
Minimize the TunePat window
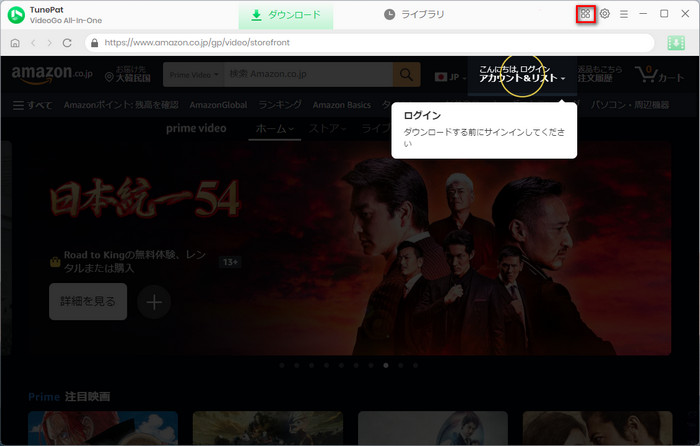[643, 14]
